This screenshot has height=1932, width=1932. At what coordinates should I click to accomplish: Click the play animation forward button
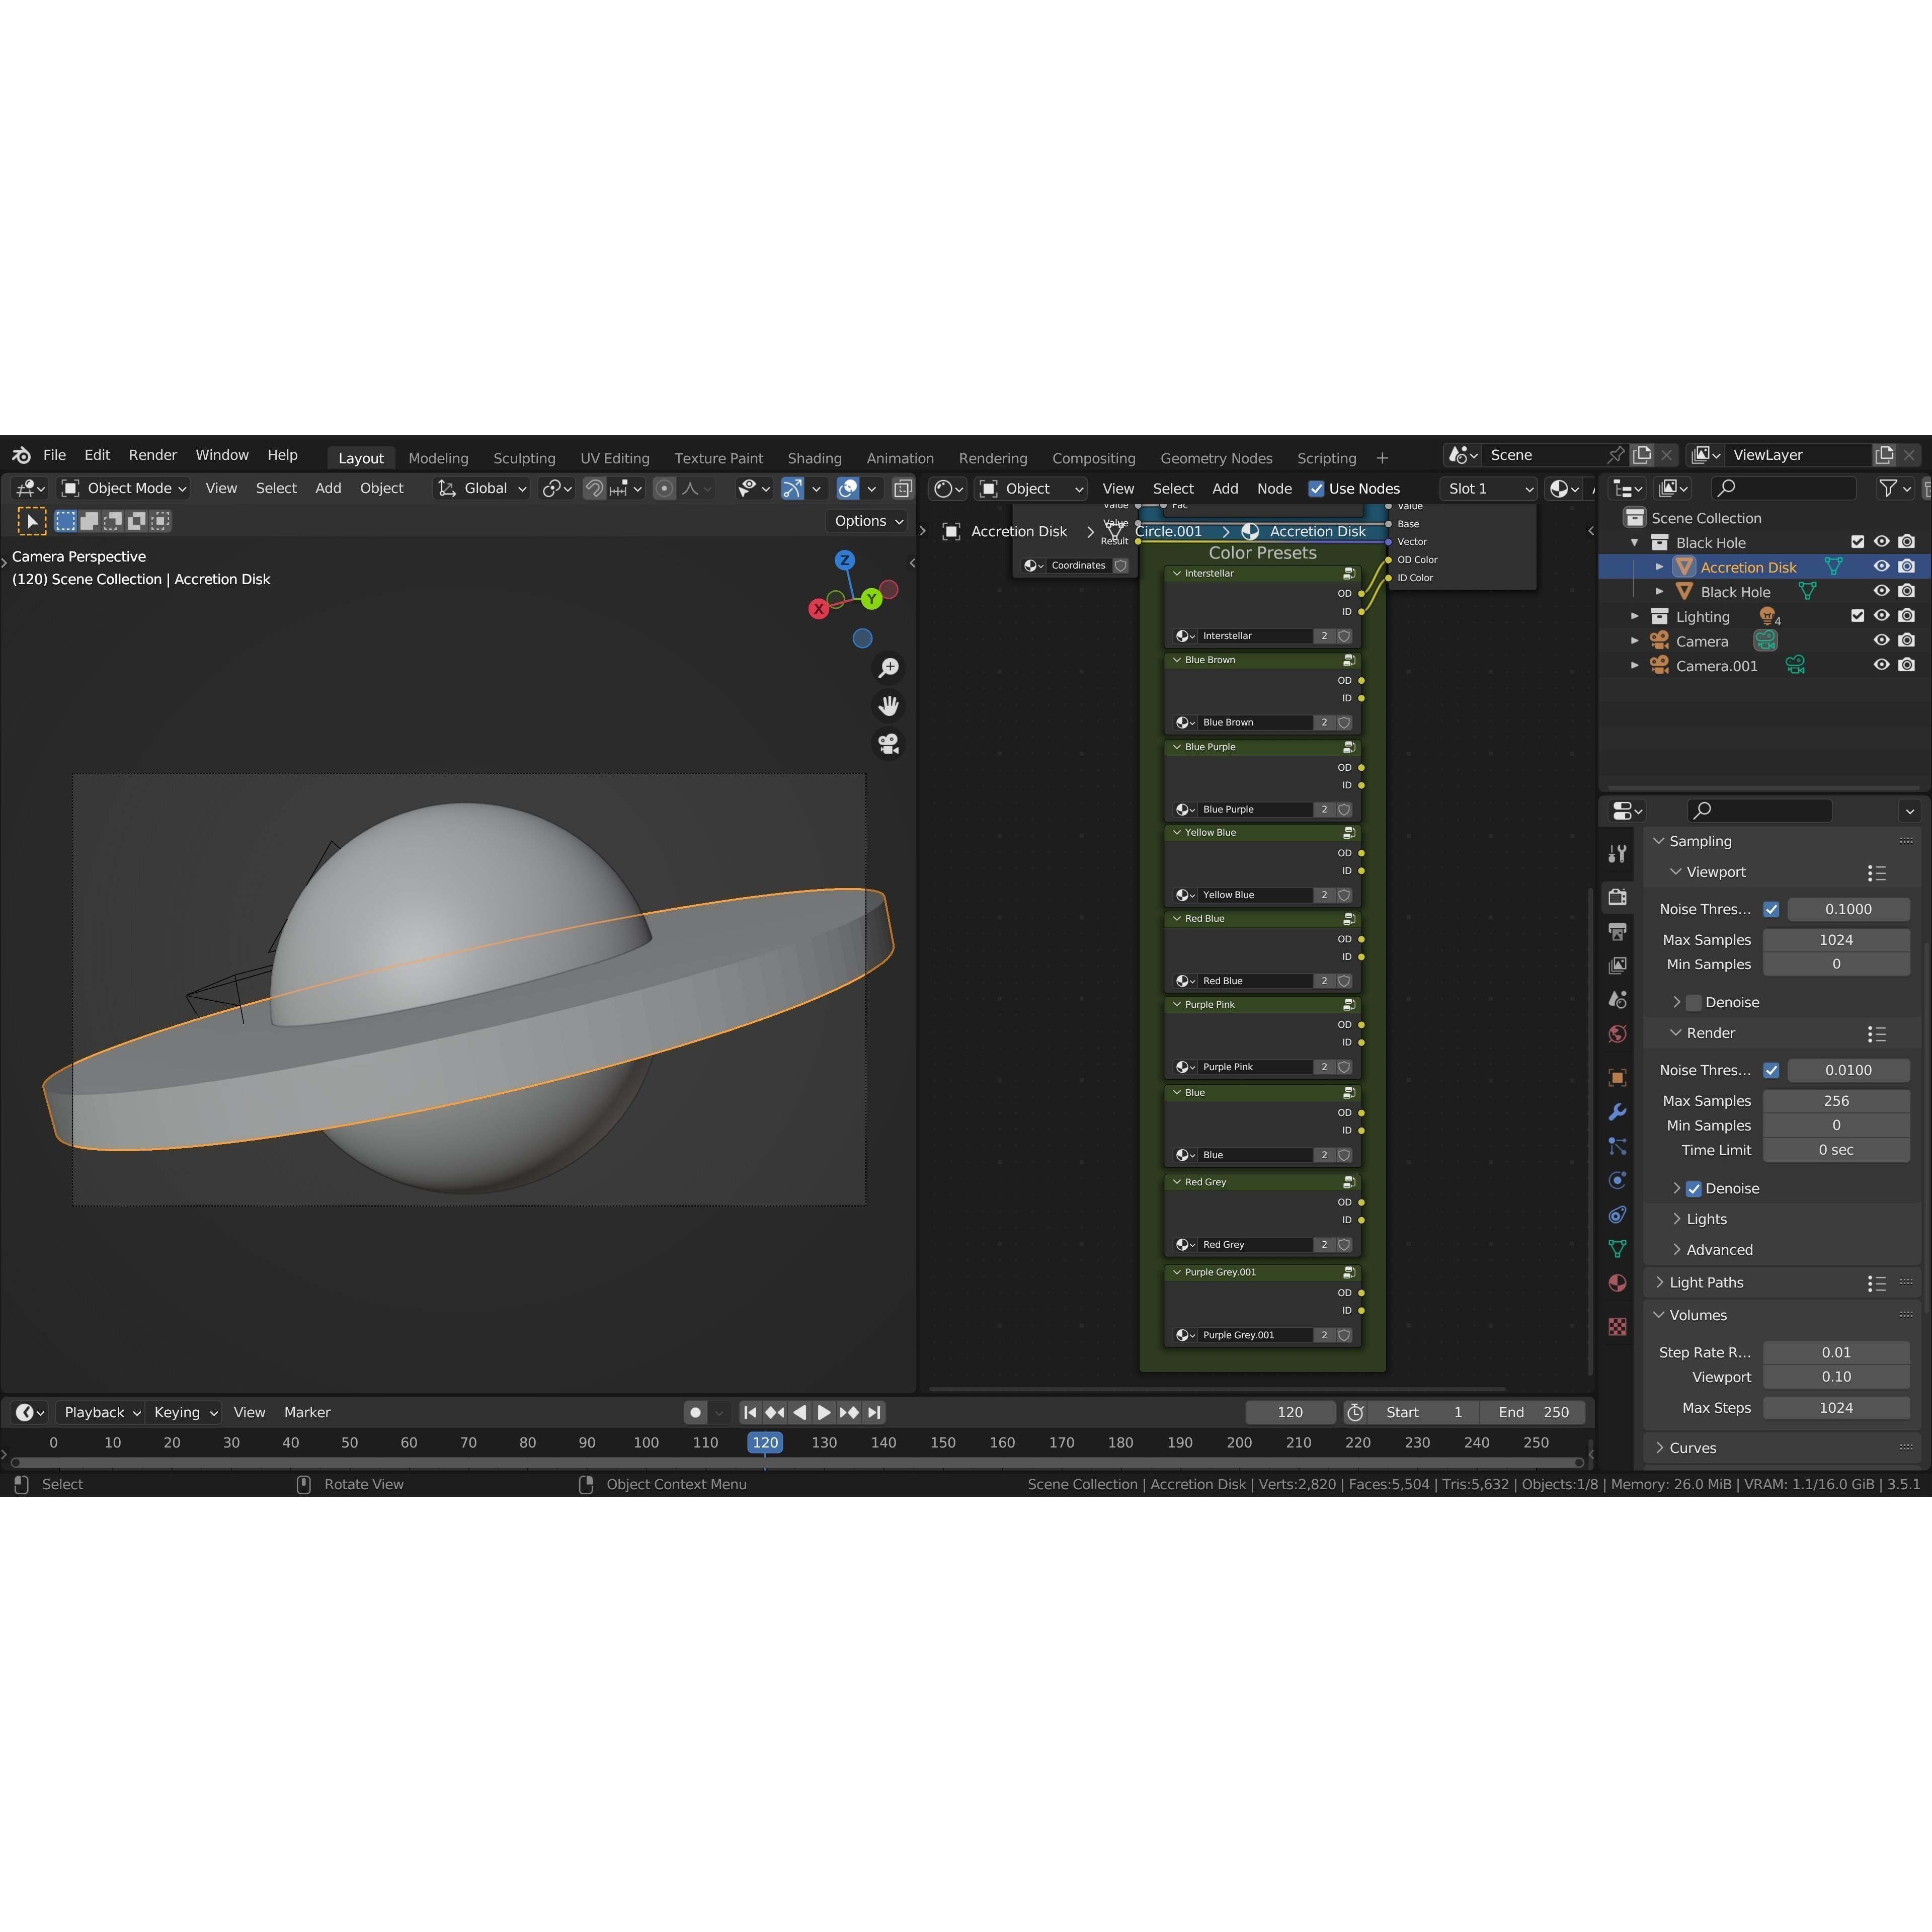pos(824,1412)
